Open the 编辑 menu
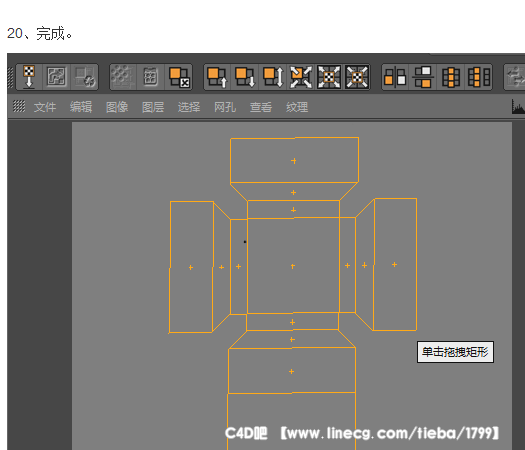The height and width of the screenshot is (450, 525). (x=81, y=107)
